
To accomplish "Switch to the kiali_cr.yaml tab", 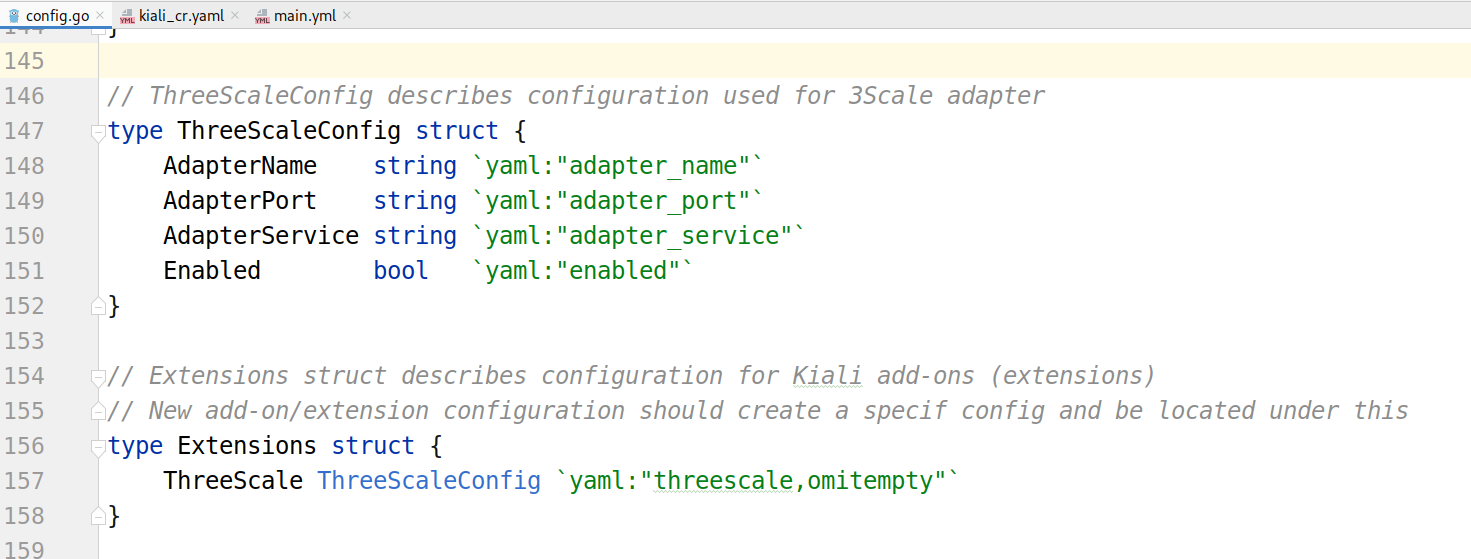I will (x=180, y=16).
